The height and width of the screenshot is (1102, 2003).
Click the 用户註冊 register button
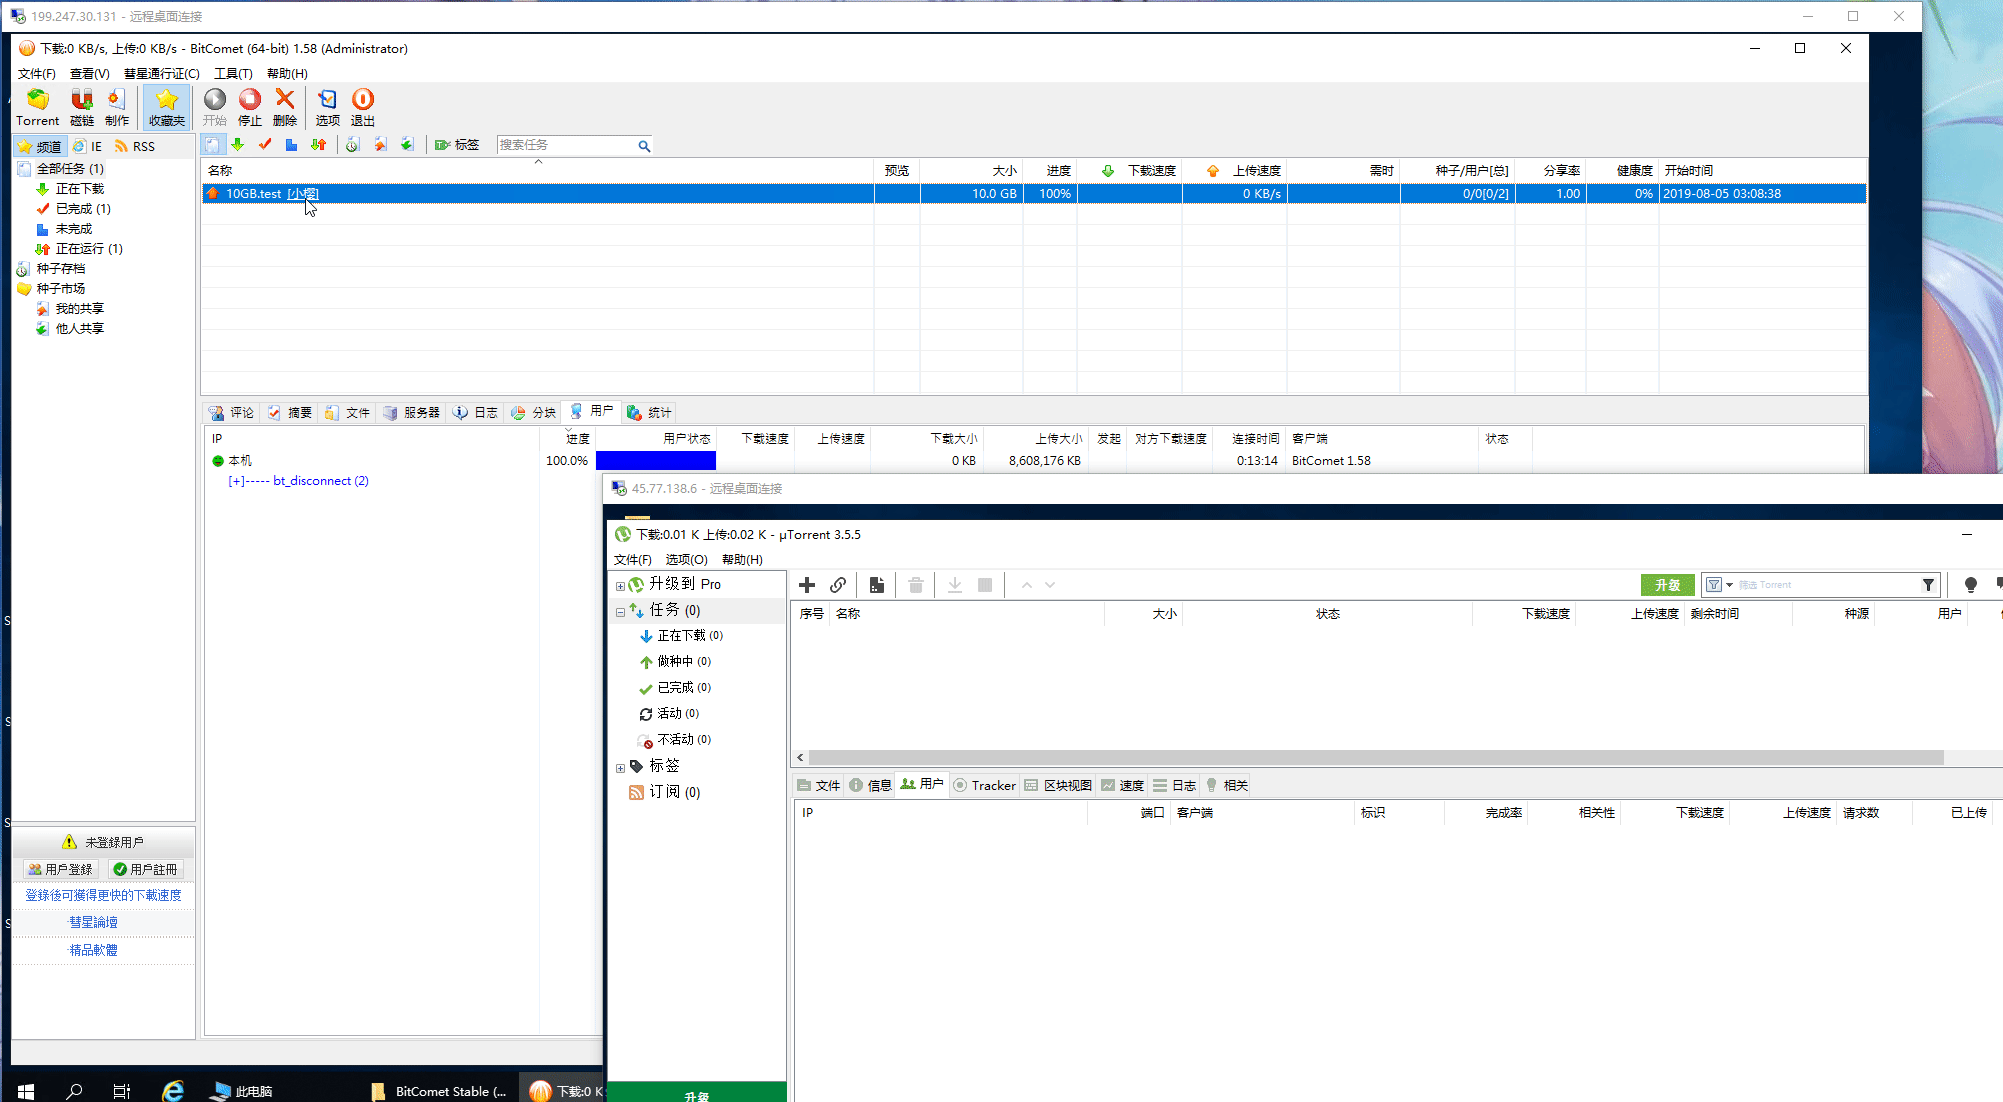(145, 869)
